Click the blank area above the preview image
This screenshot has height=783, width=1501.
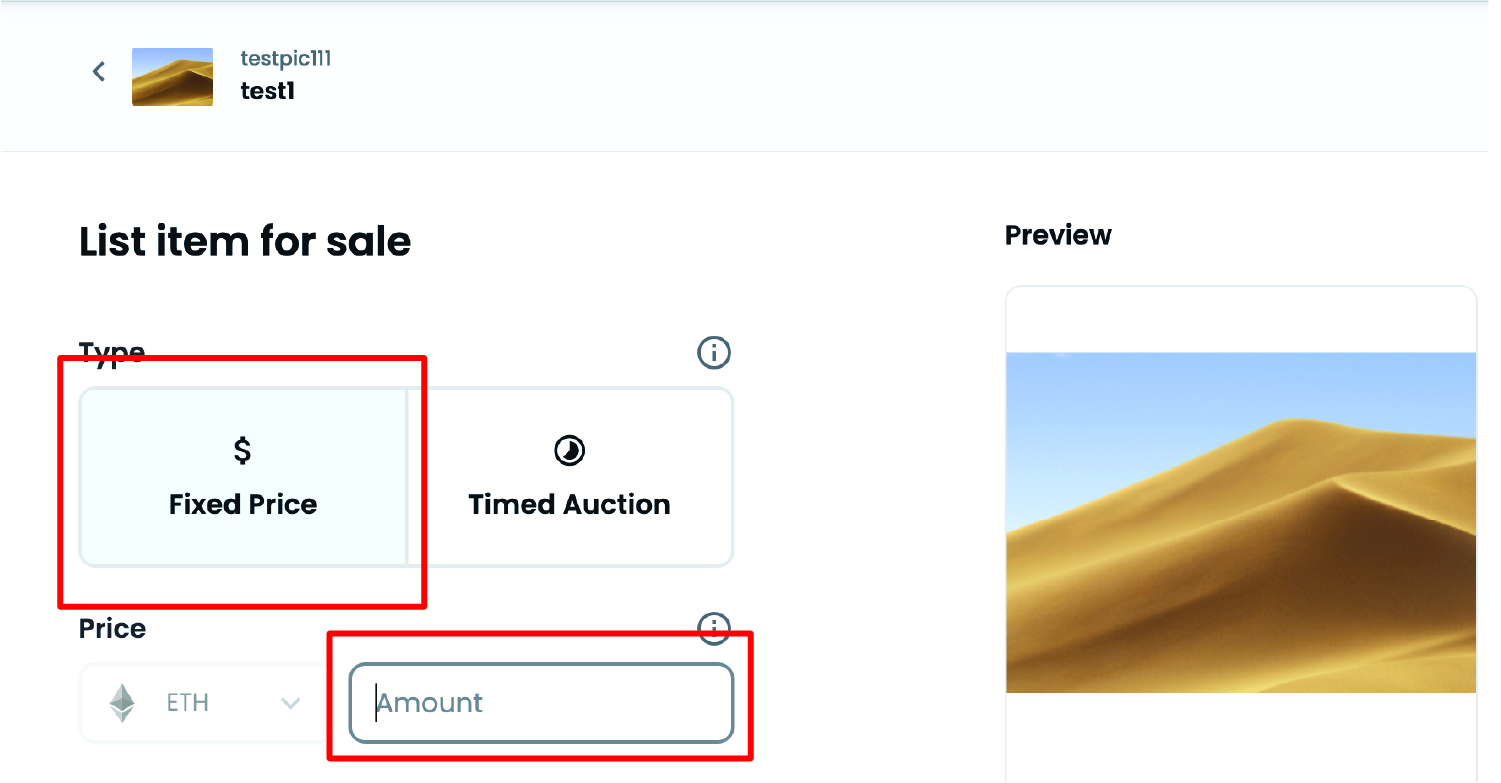pos(1240,320)
